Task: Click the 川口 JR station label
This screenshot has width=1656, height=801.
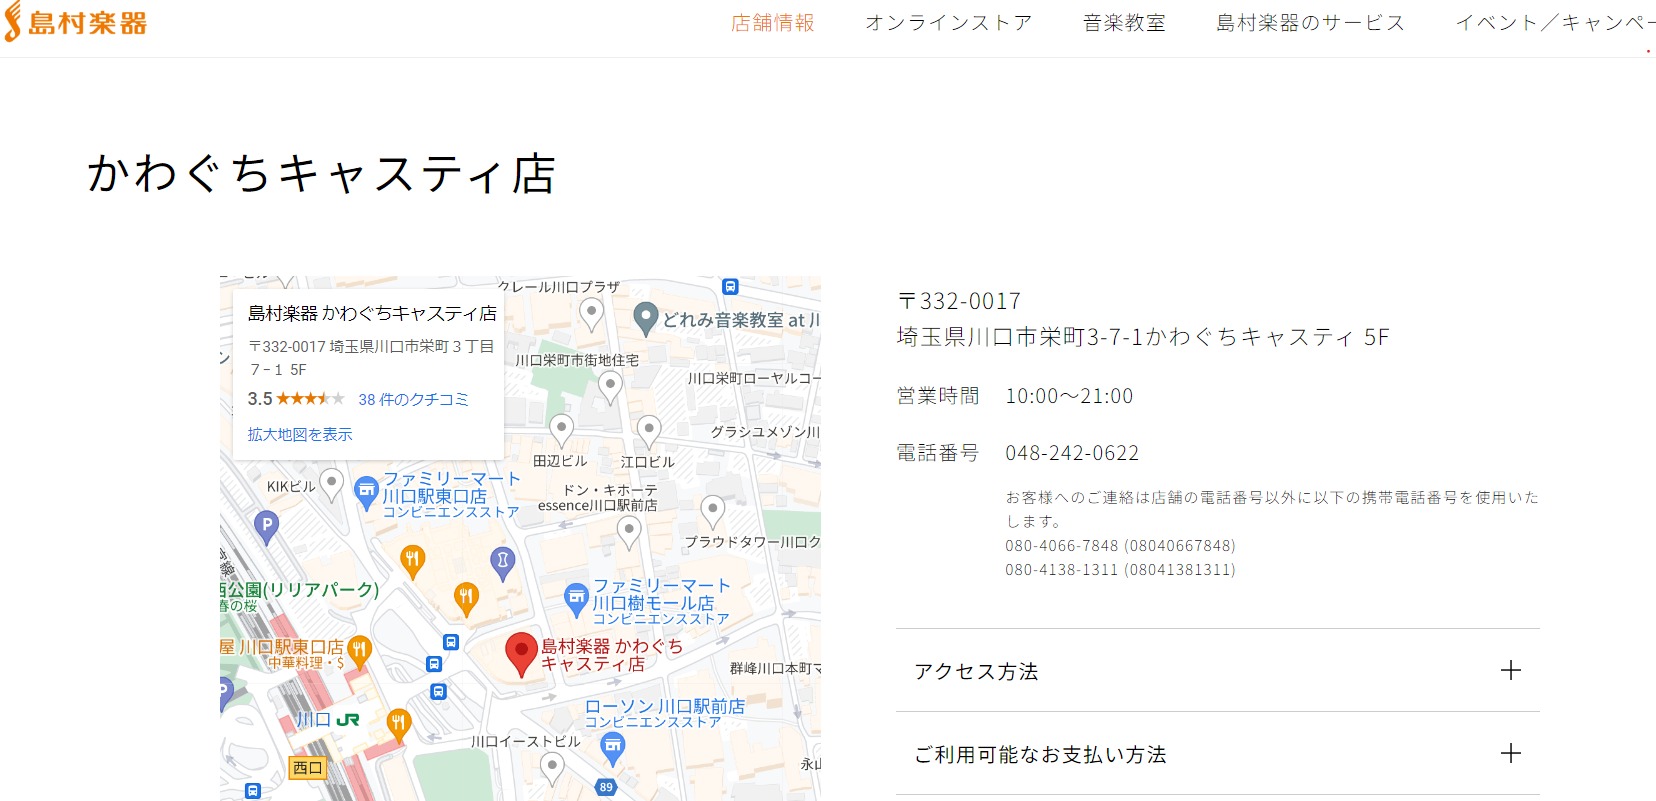Action: click(x=327, y=720)
